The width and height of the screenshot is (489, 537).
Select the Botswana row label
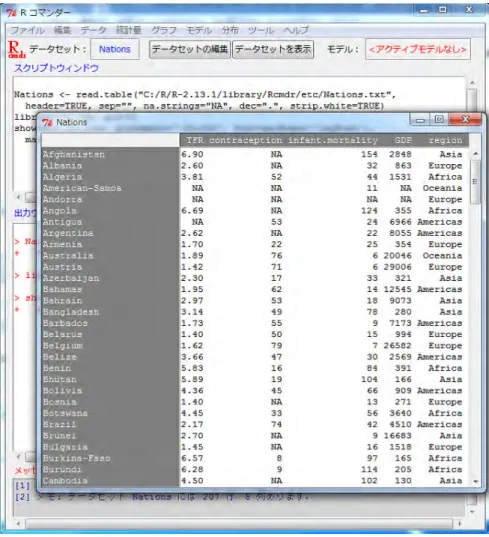[65, 413]
